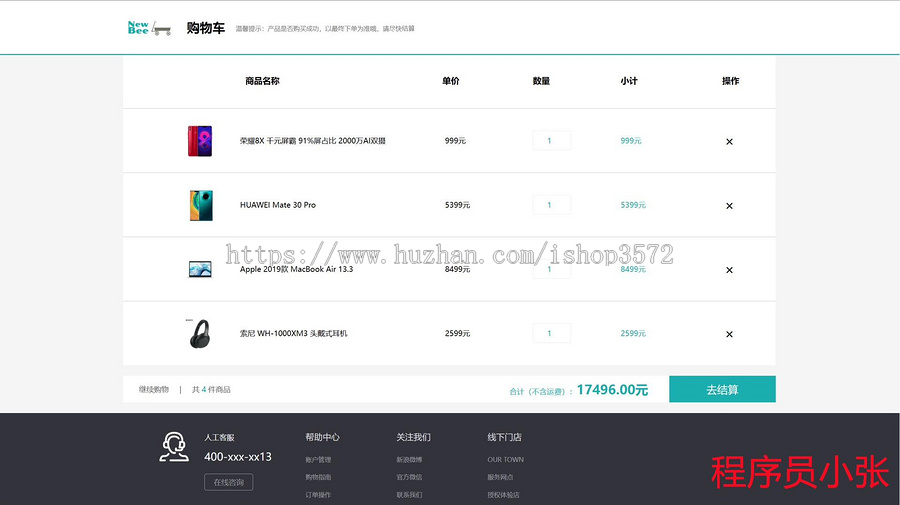Open the 服务网点 footer link

[x=501, y=477]
